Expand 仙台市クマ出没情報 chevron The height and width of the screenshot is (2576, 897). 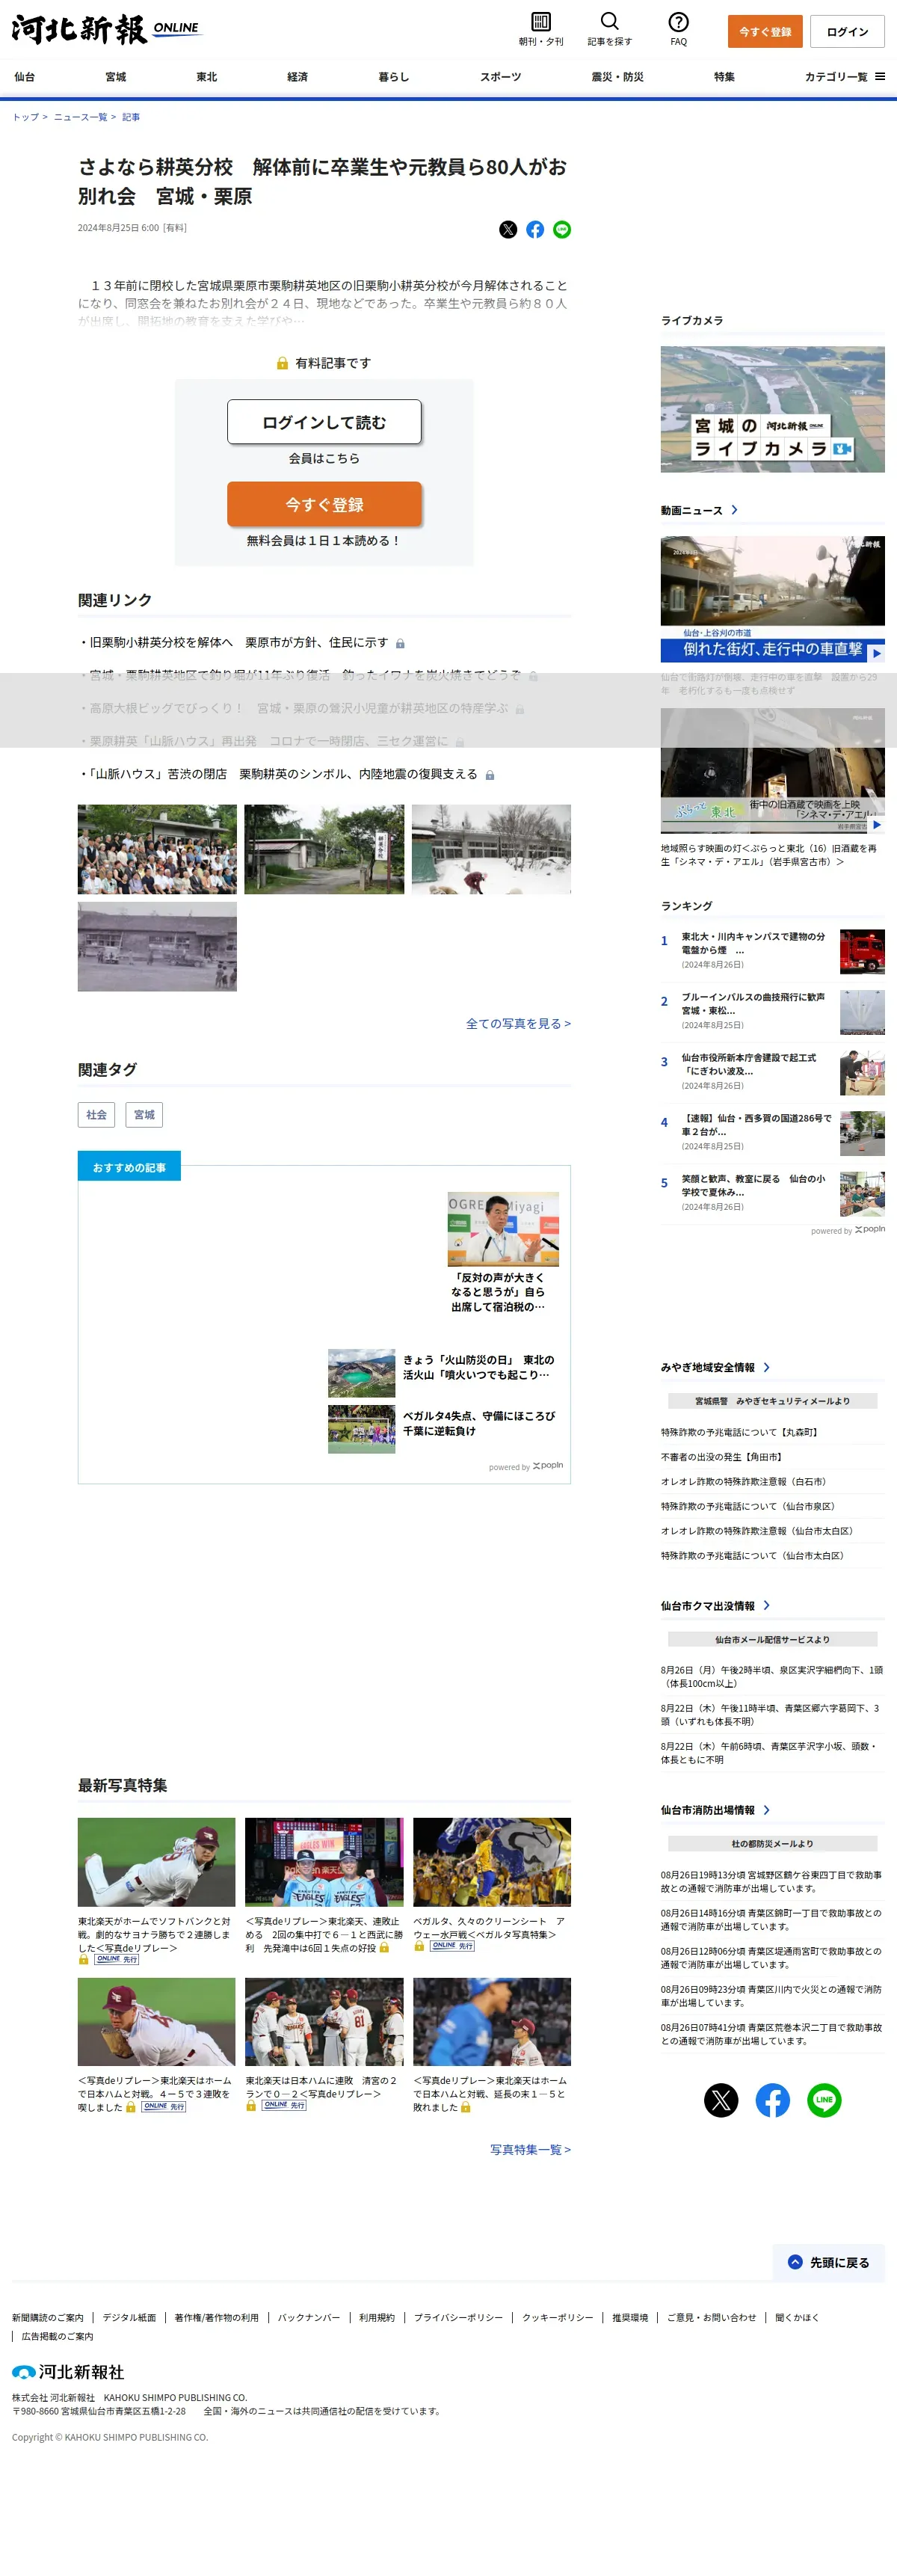[767, 1605]
